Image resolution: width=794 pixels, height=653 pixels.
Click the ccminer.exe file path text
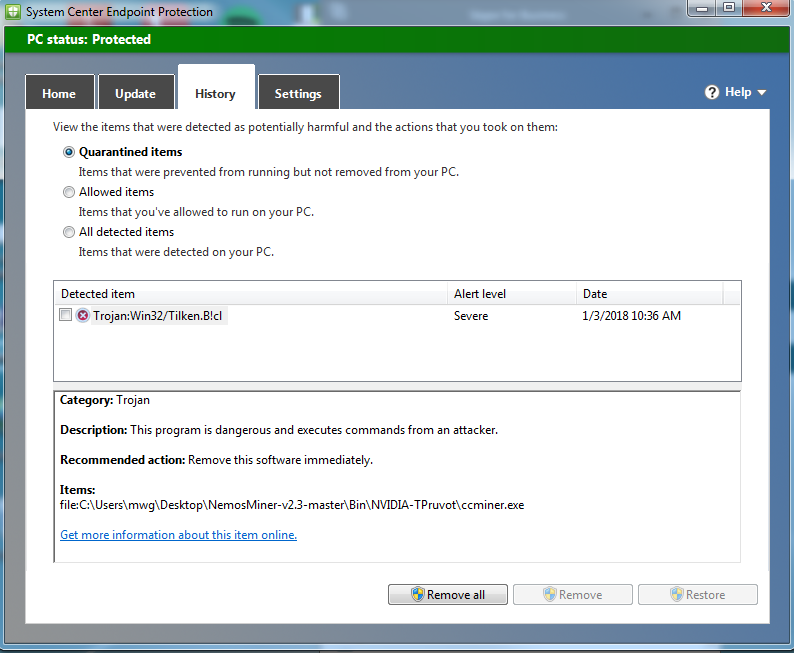tap(292, 505)
